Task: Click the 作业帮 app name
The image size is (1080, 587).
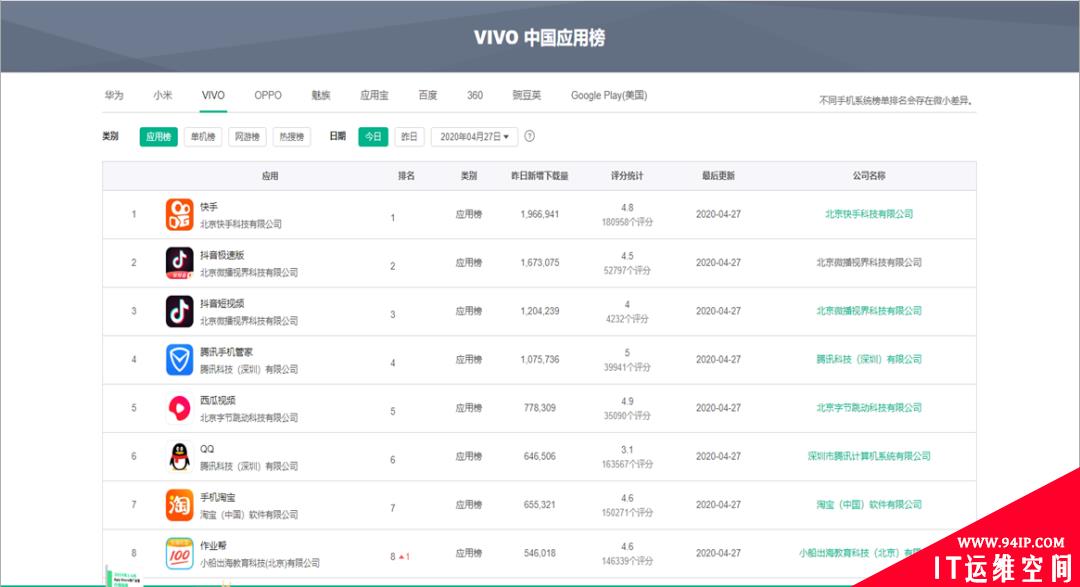Action: 213,545
